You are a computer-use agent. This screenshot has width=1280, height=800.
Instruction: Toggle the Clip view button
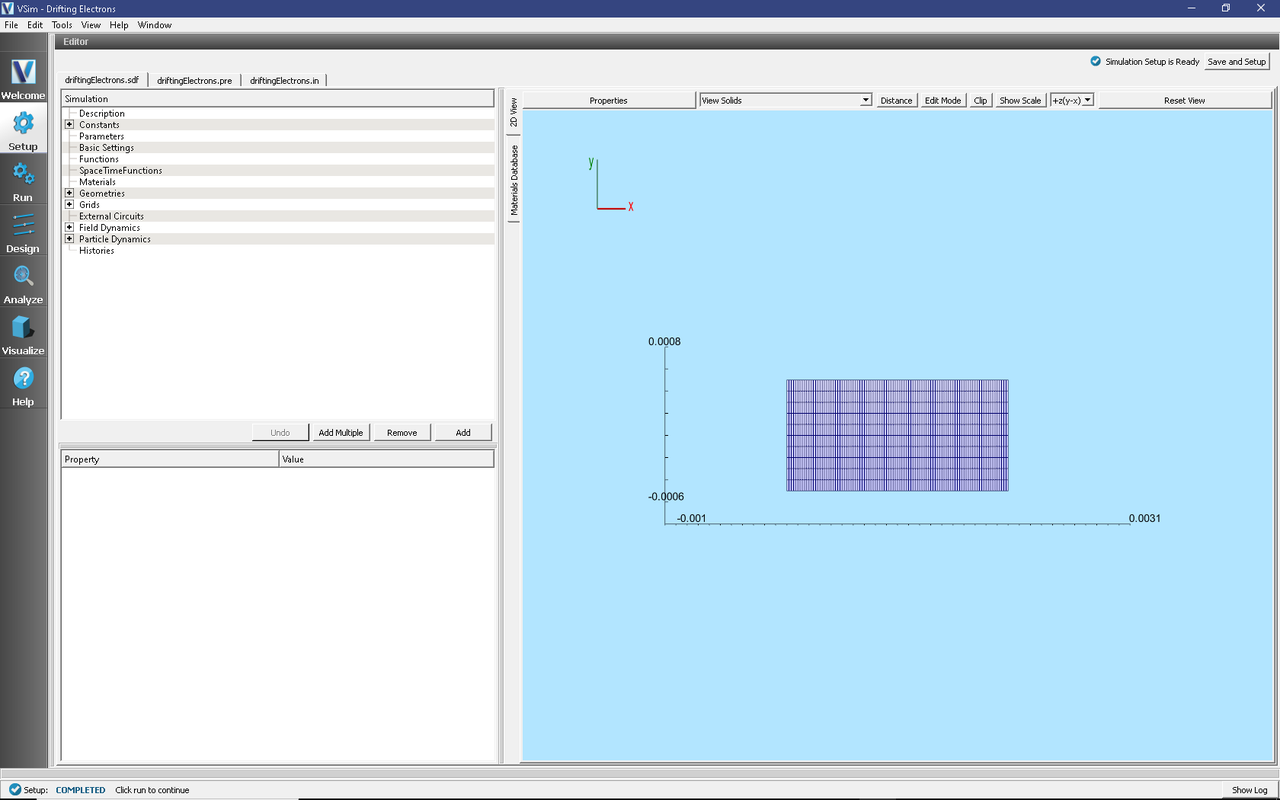[980, 100]
